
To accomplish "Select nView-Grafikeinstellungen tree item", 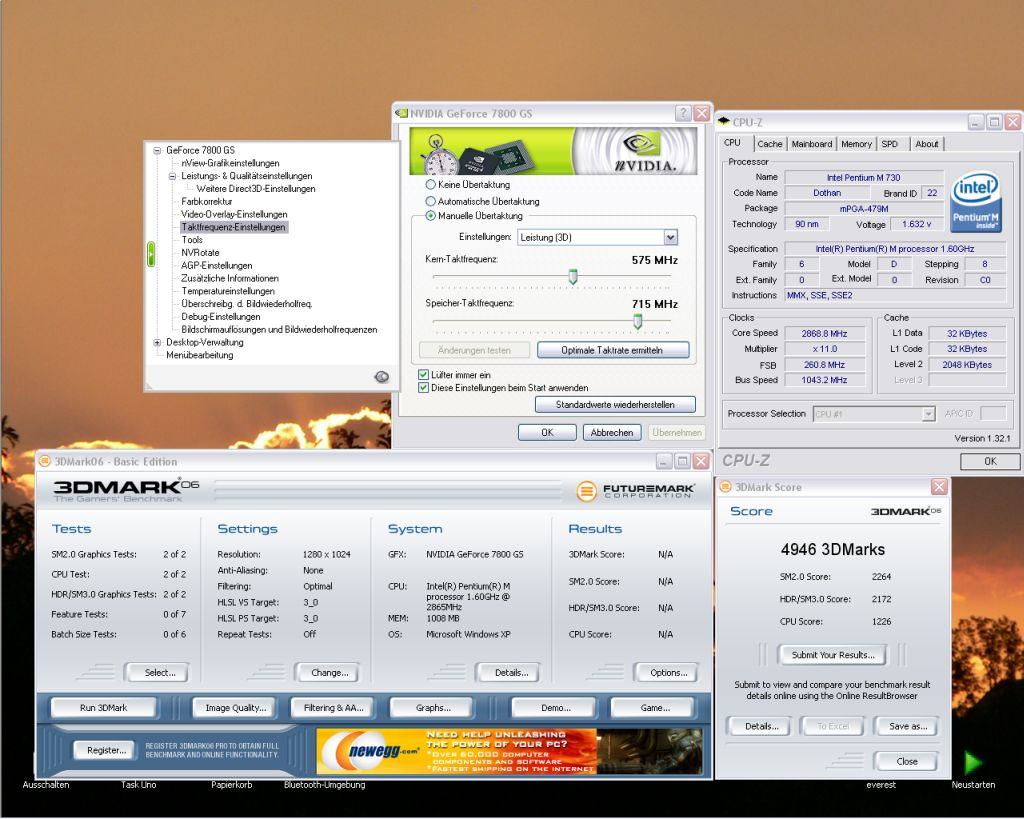I will 230,163.
